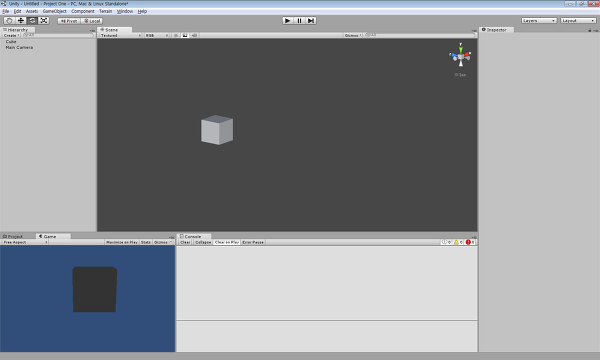The image size is (600, 360).
Task: Toggle Error Pause in the Console
Action: click(x=253, y=242)
